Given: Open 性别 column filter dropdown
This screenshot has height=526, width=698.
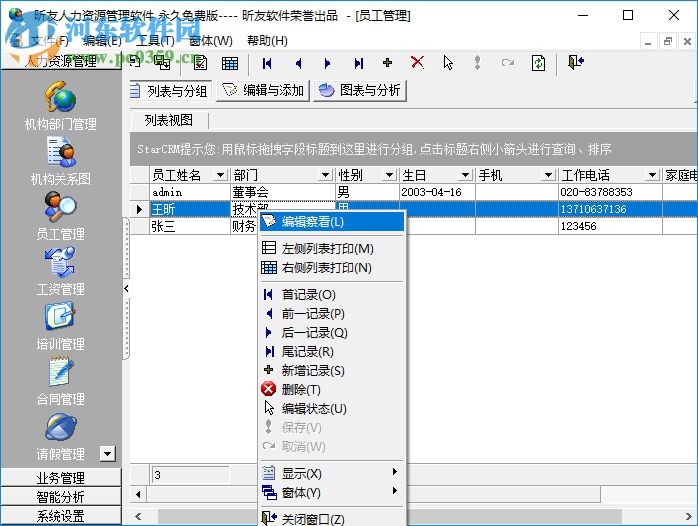Looking at the screenshot, I should click(x=390, y=175).
